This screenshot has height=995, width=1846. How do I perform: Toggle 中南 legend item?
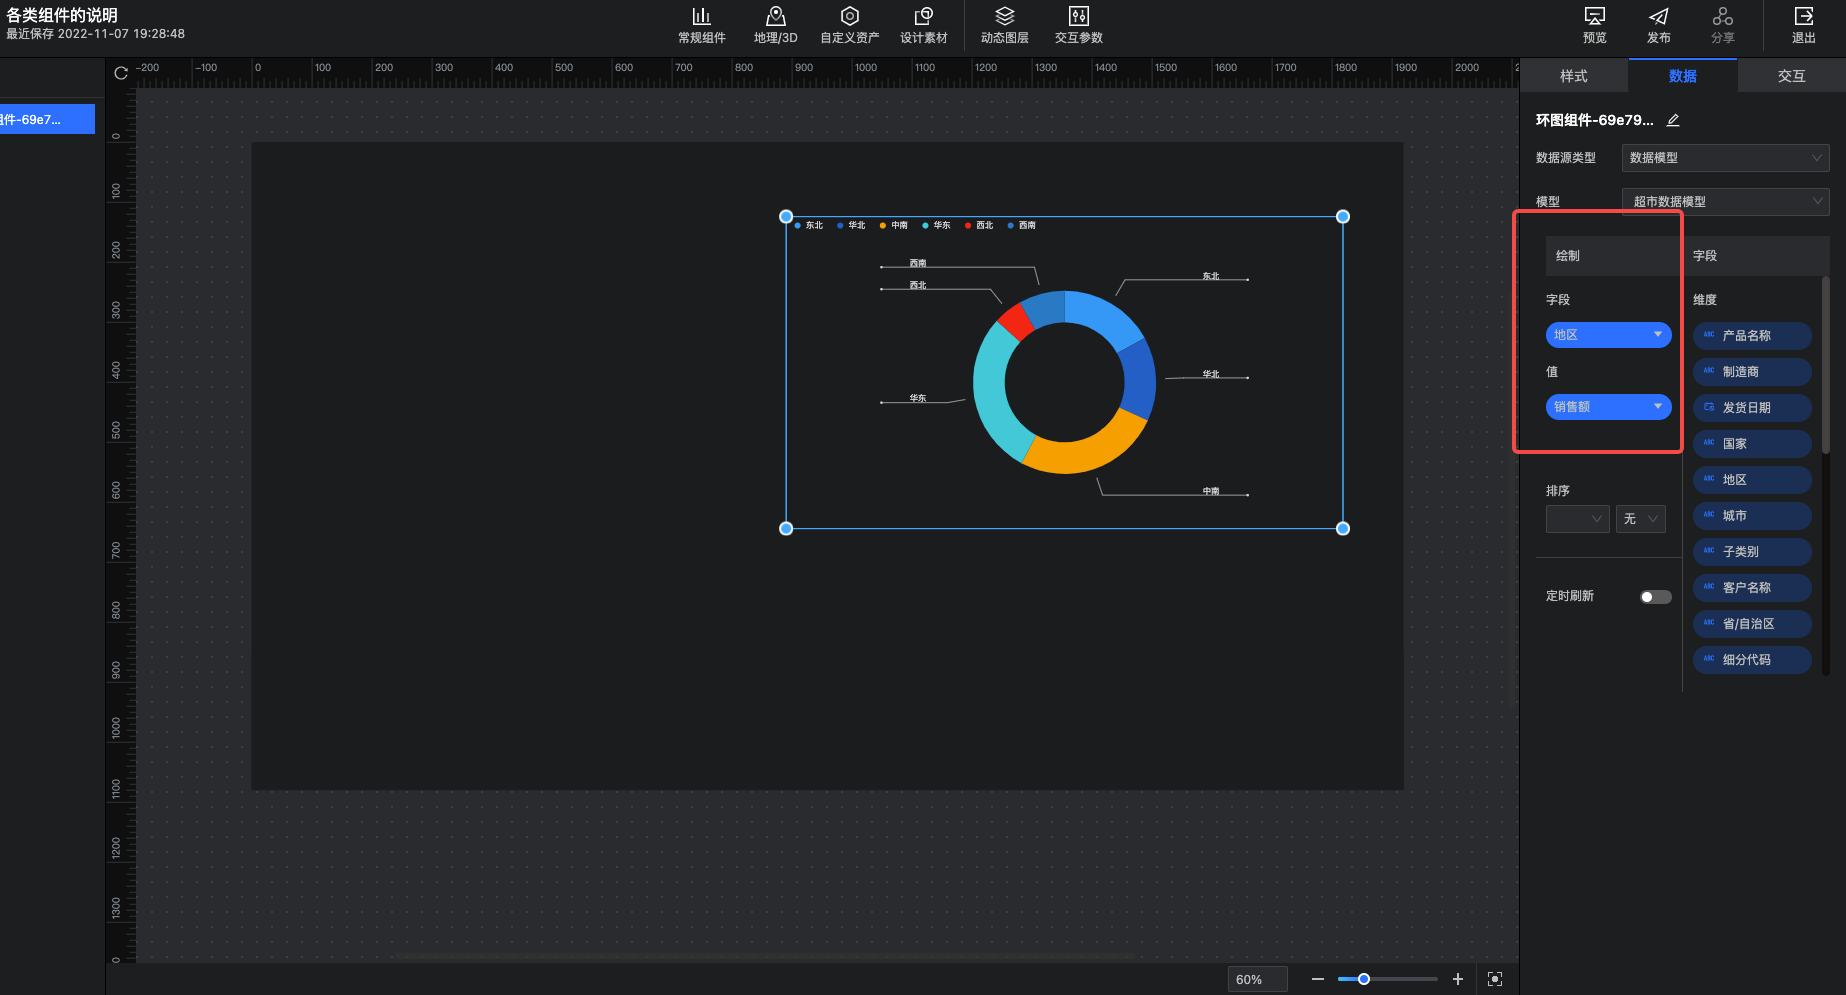tap(894, 225)
